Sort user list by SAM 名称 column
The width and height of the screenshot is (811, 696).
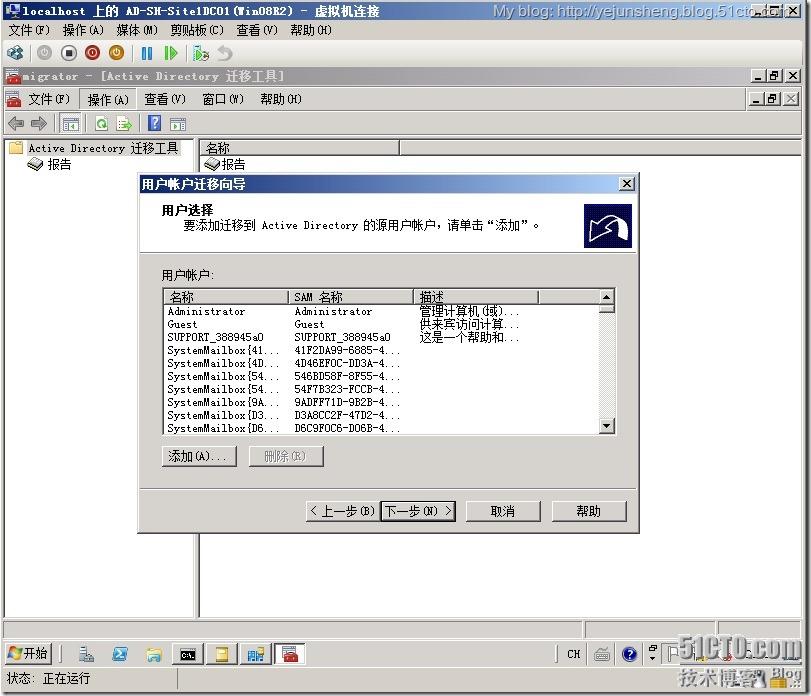(351, 297)
